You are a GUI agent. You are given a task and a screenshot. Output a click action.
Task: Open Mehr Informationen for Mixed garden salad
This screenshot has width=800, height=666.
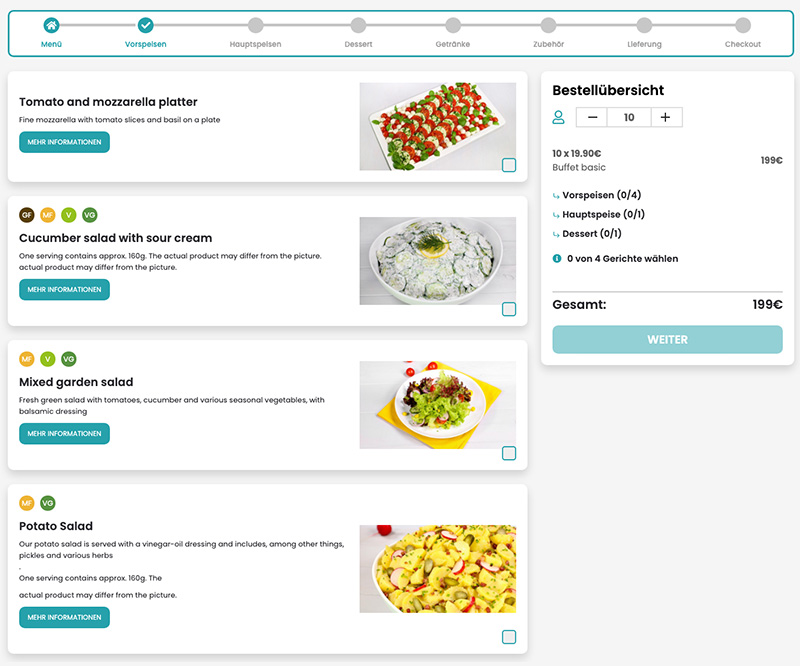pos(64,433)
